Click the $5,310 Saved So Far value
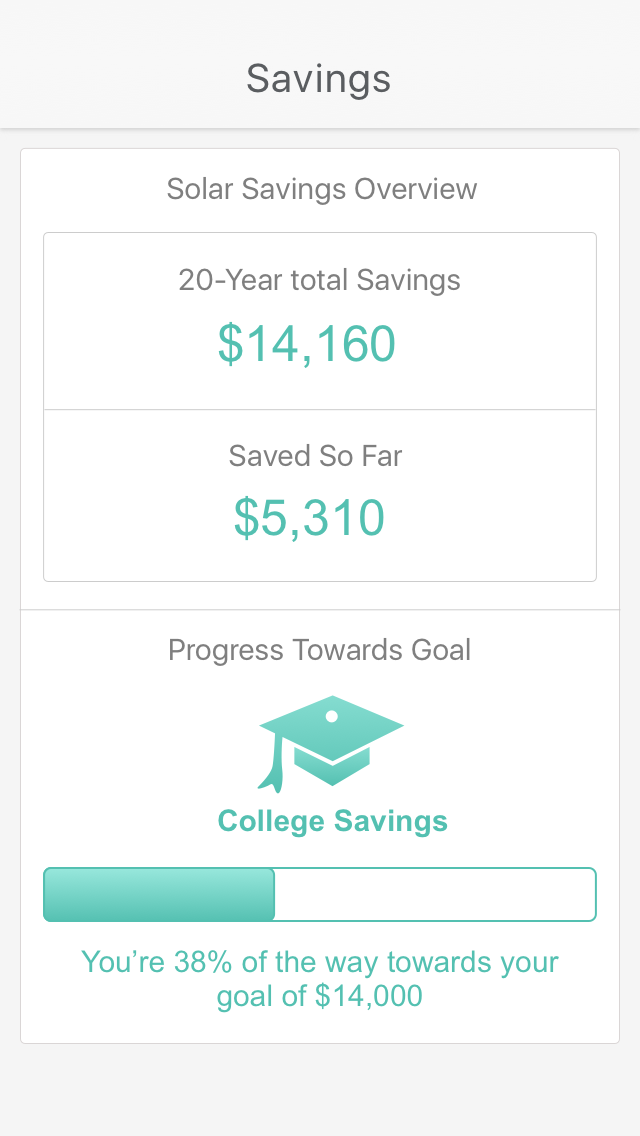Viewport: 640px width, 1136px height. click(x=309, y=517)
